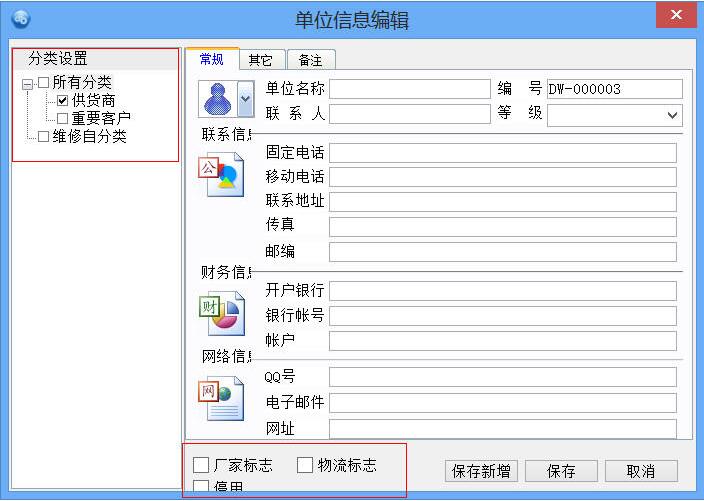Switch to the 其它 tab
704x501 pixels.
261,60
